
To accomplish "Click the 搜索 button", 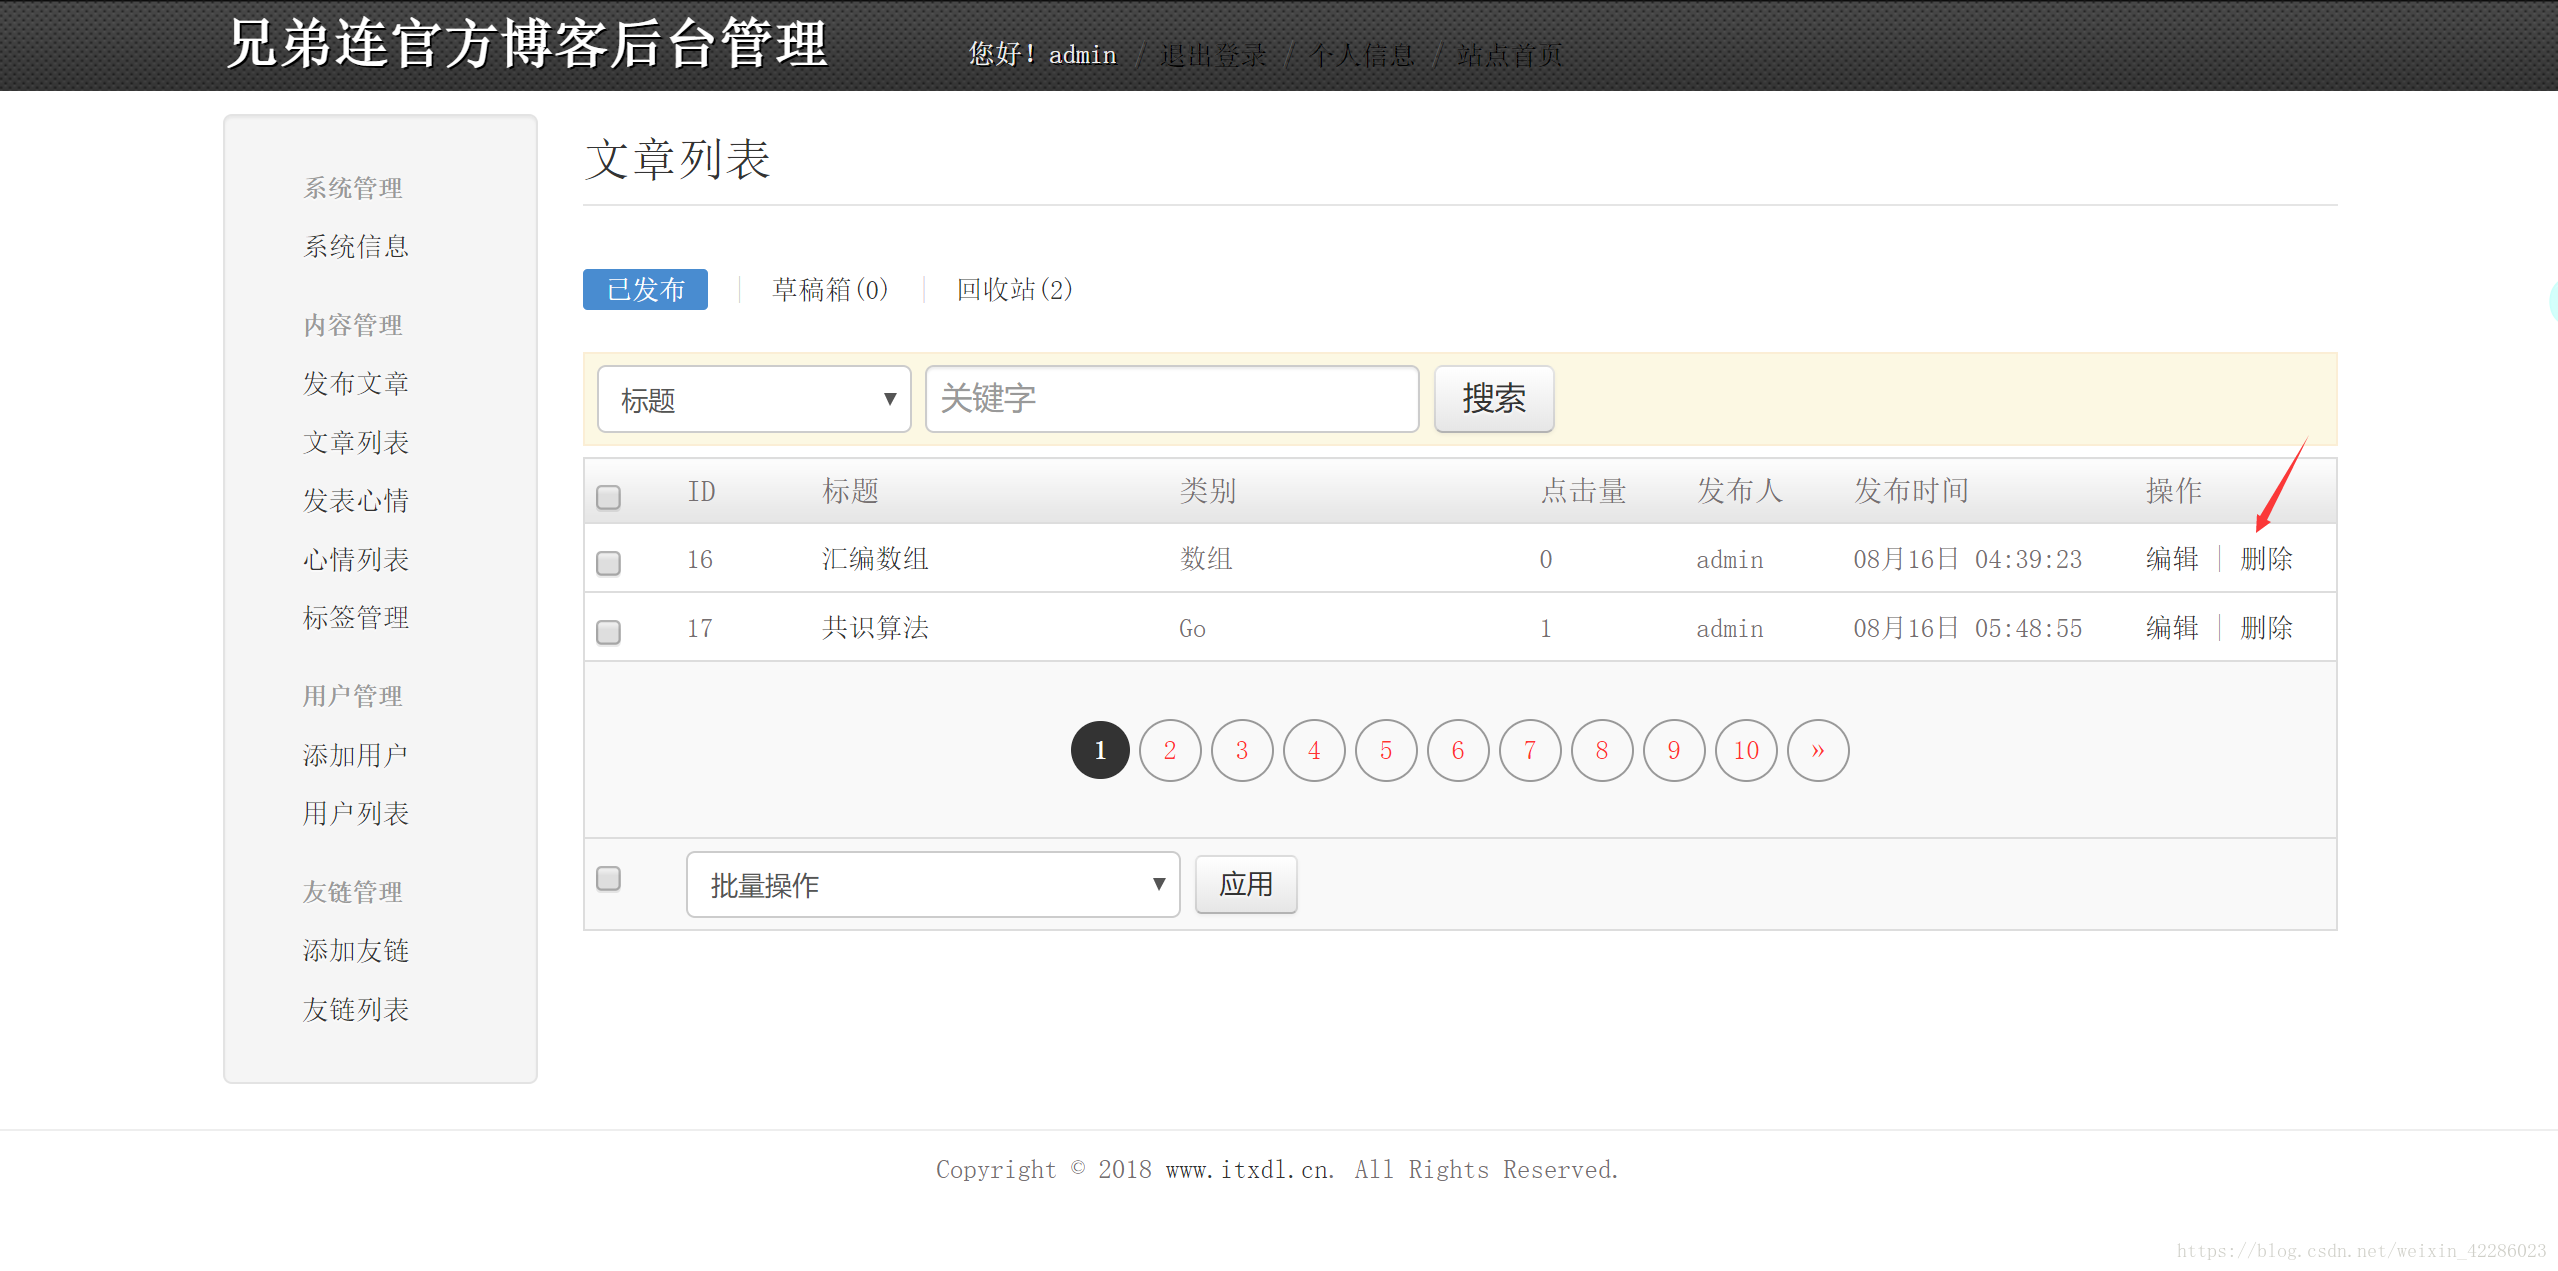I will click(1494, 399).
